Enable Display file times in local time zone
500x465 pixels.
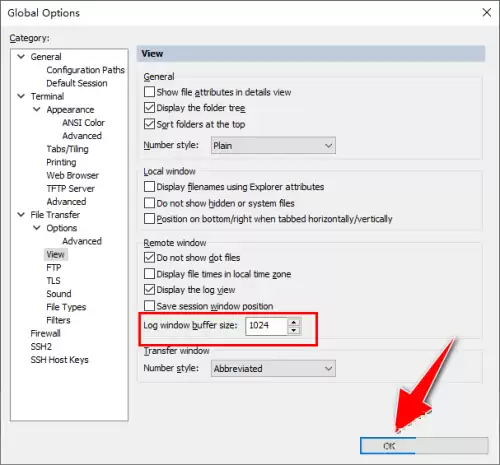coord(149,274)
